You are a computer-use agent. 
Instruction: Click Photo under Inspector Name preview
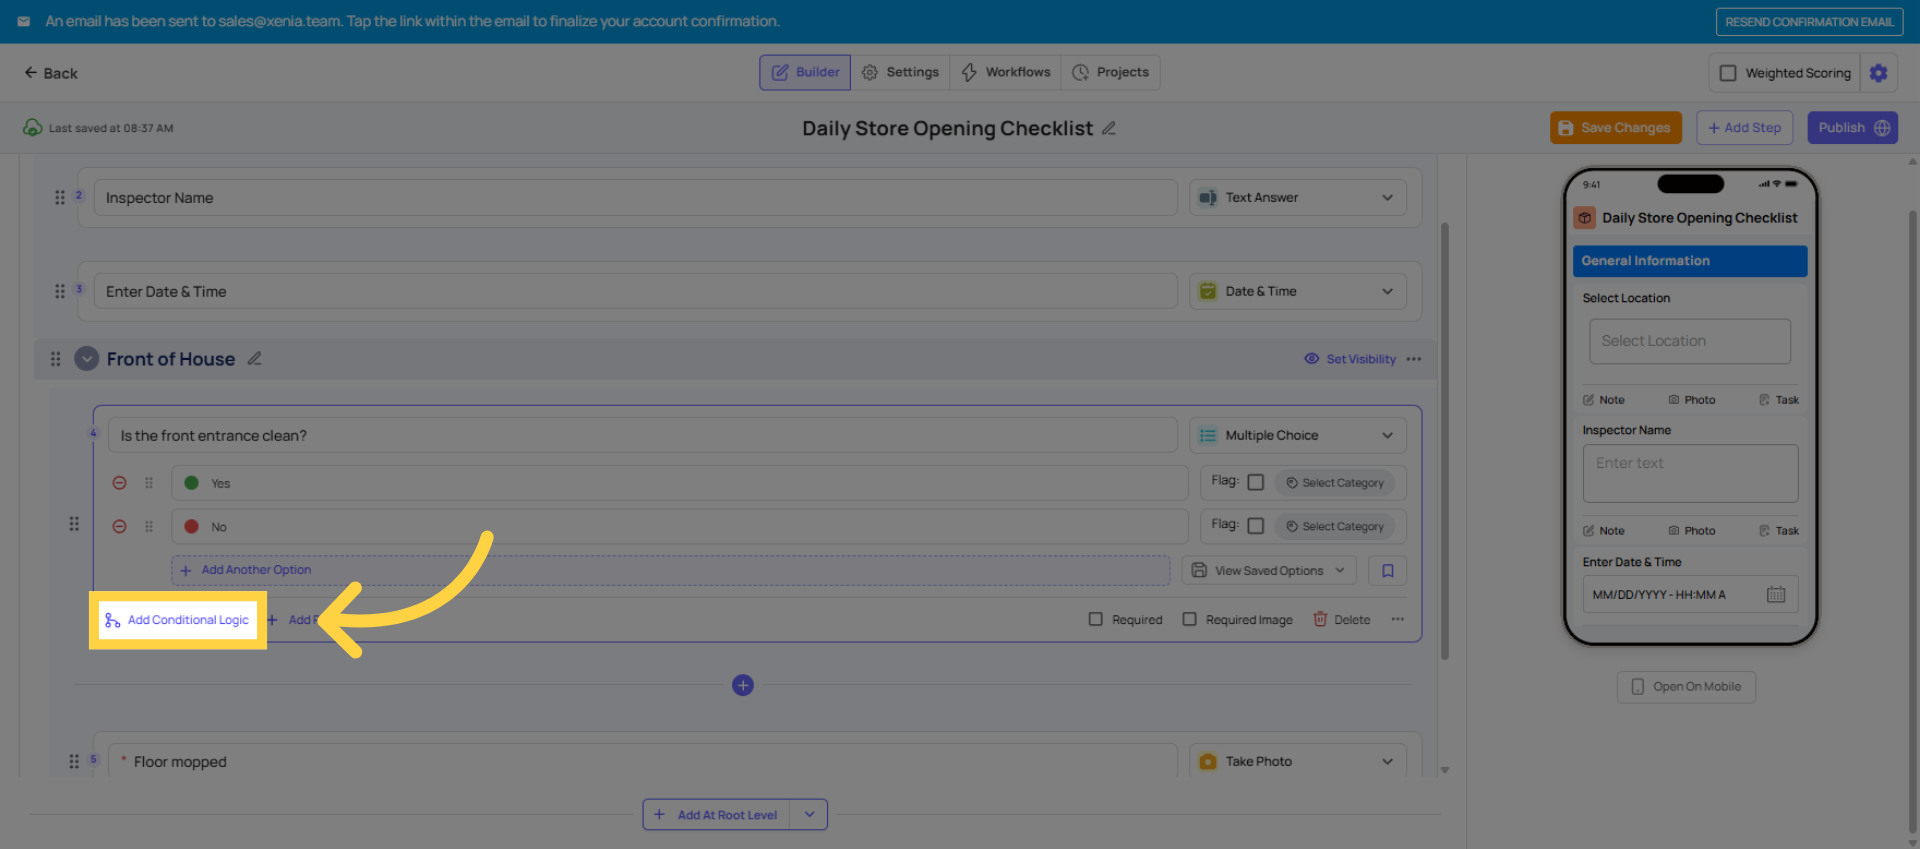pos(1692,531)
